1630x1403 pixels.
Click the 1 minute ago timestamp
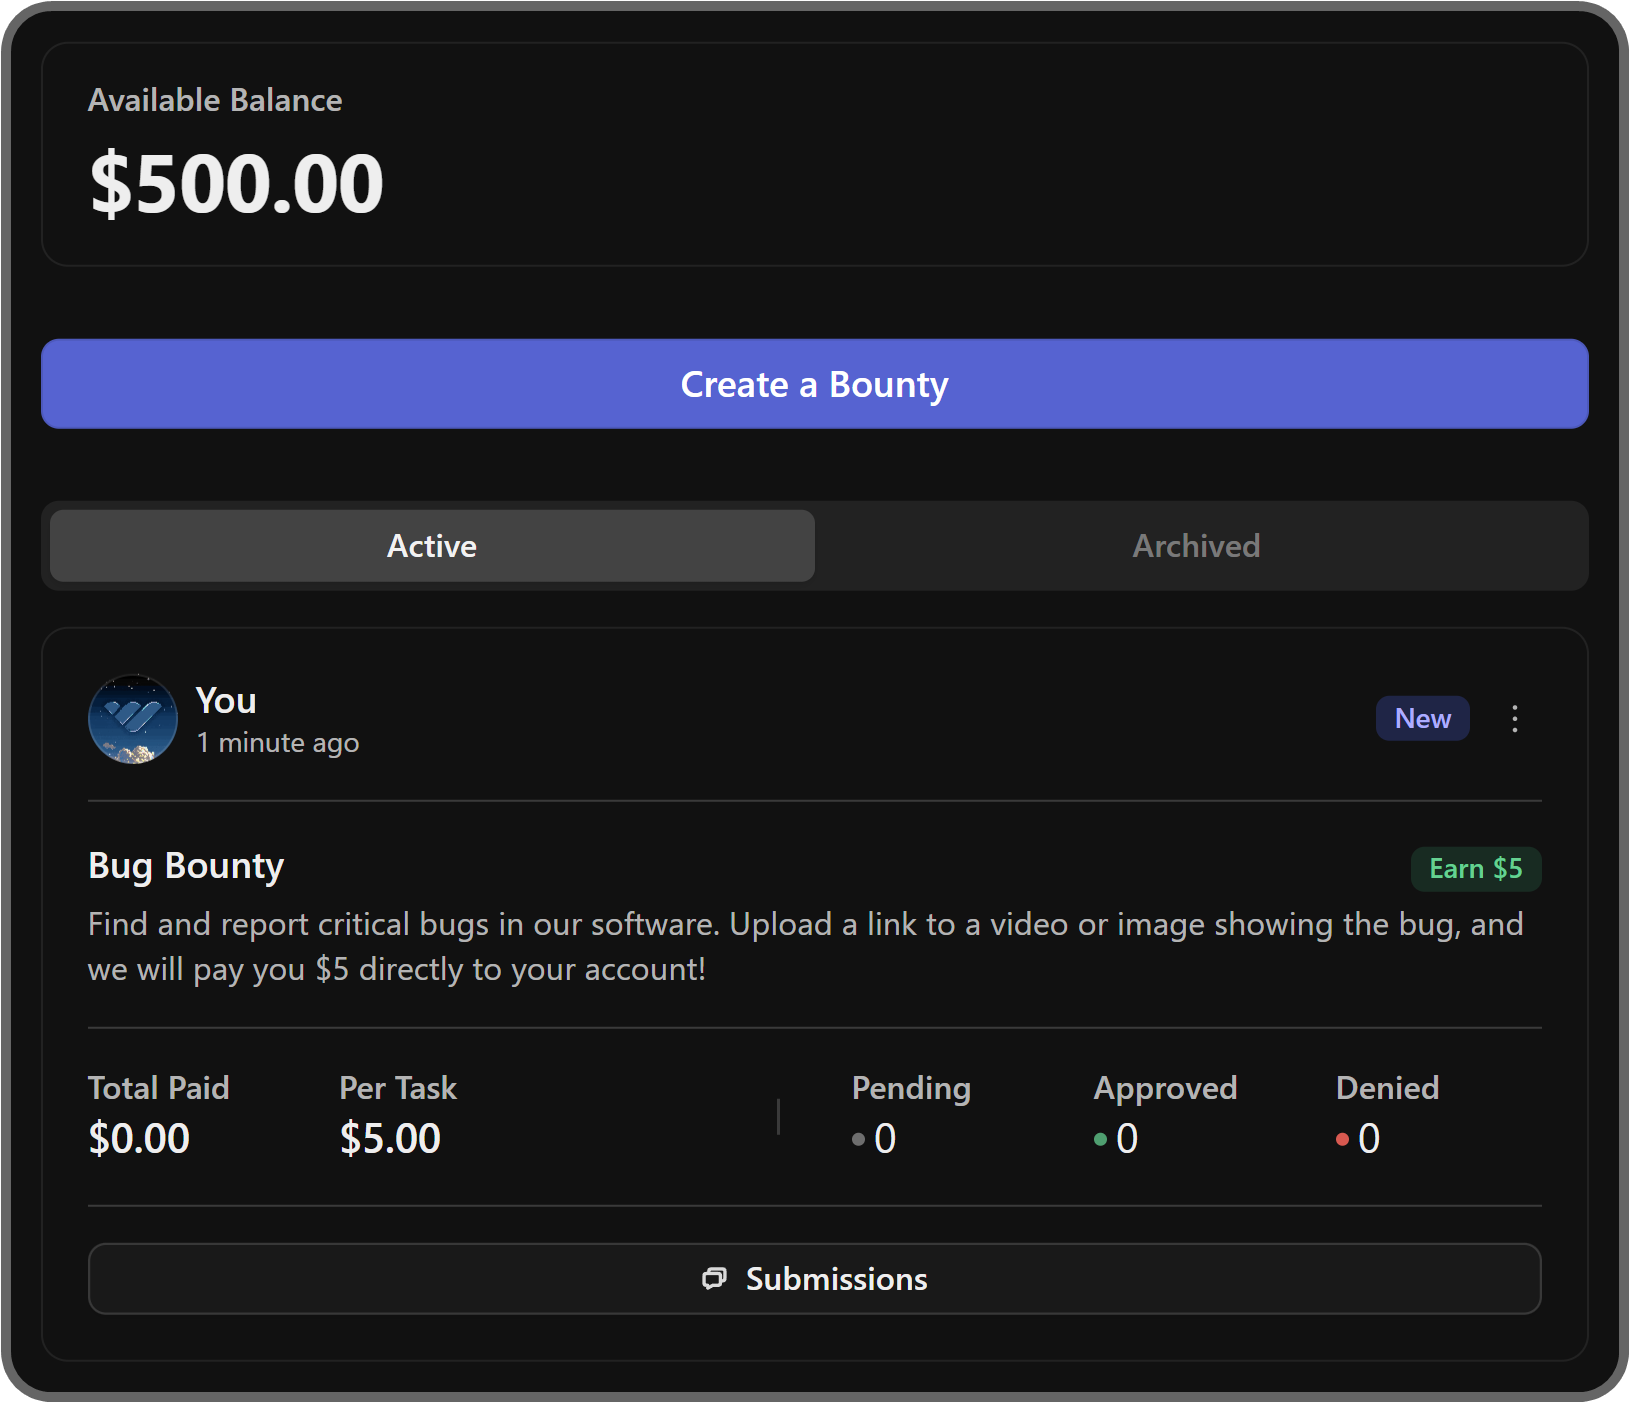click(278, 742)
